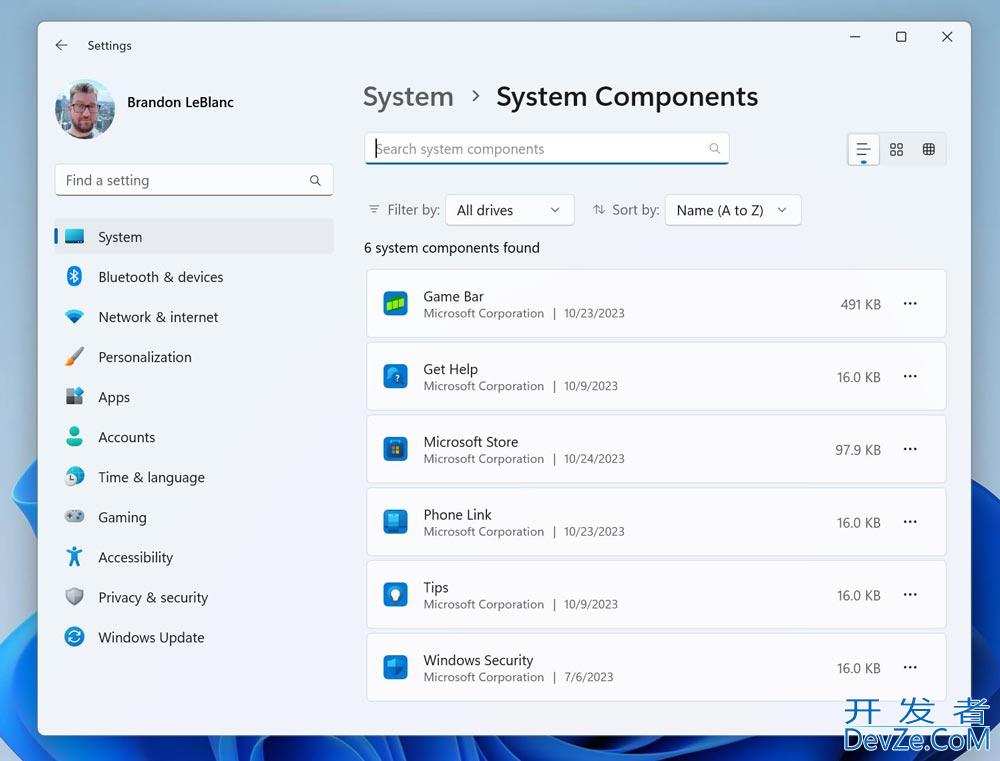Image resolution: width=1000 pixels, height=761 pixels.
Task: Open Time & language settings
Action: click(194, 477)
